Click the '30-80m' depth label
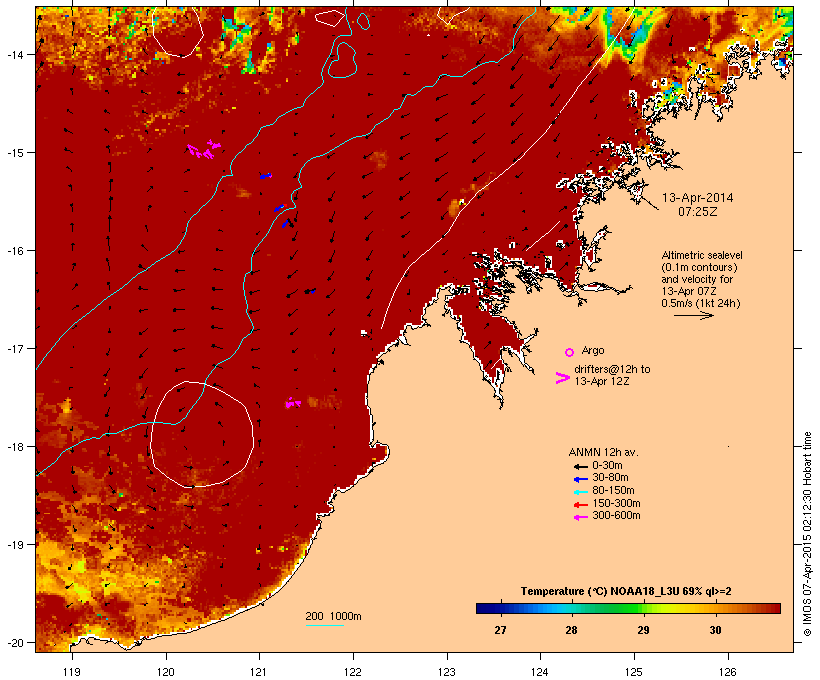 pos(610,478)
